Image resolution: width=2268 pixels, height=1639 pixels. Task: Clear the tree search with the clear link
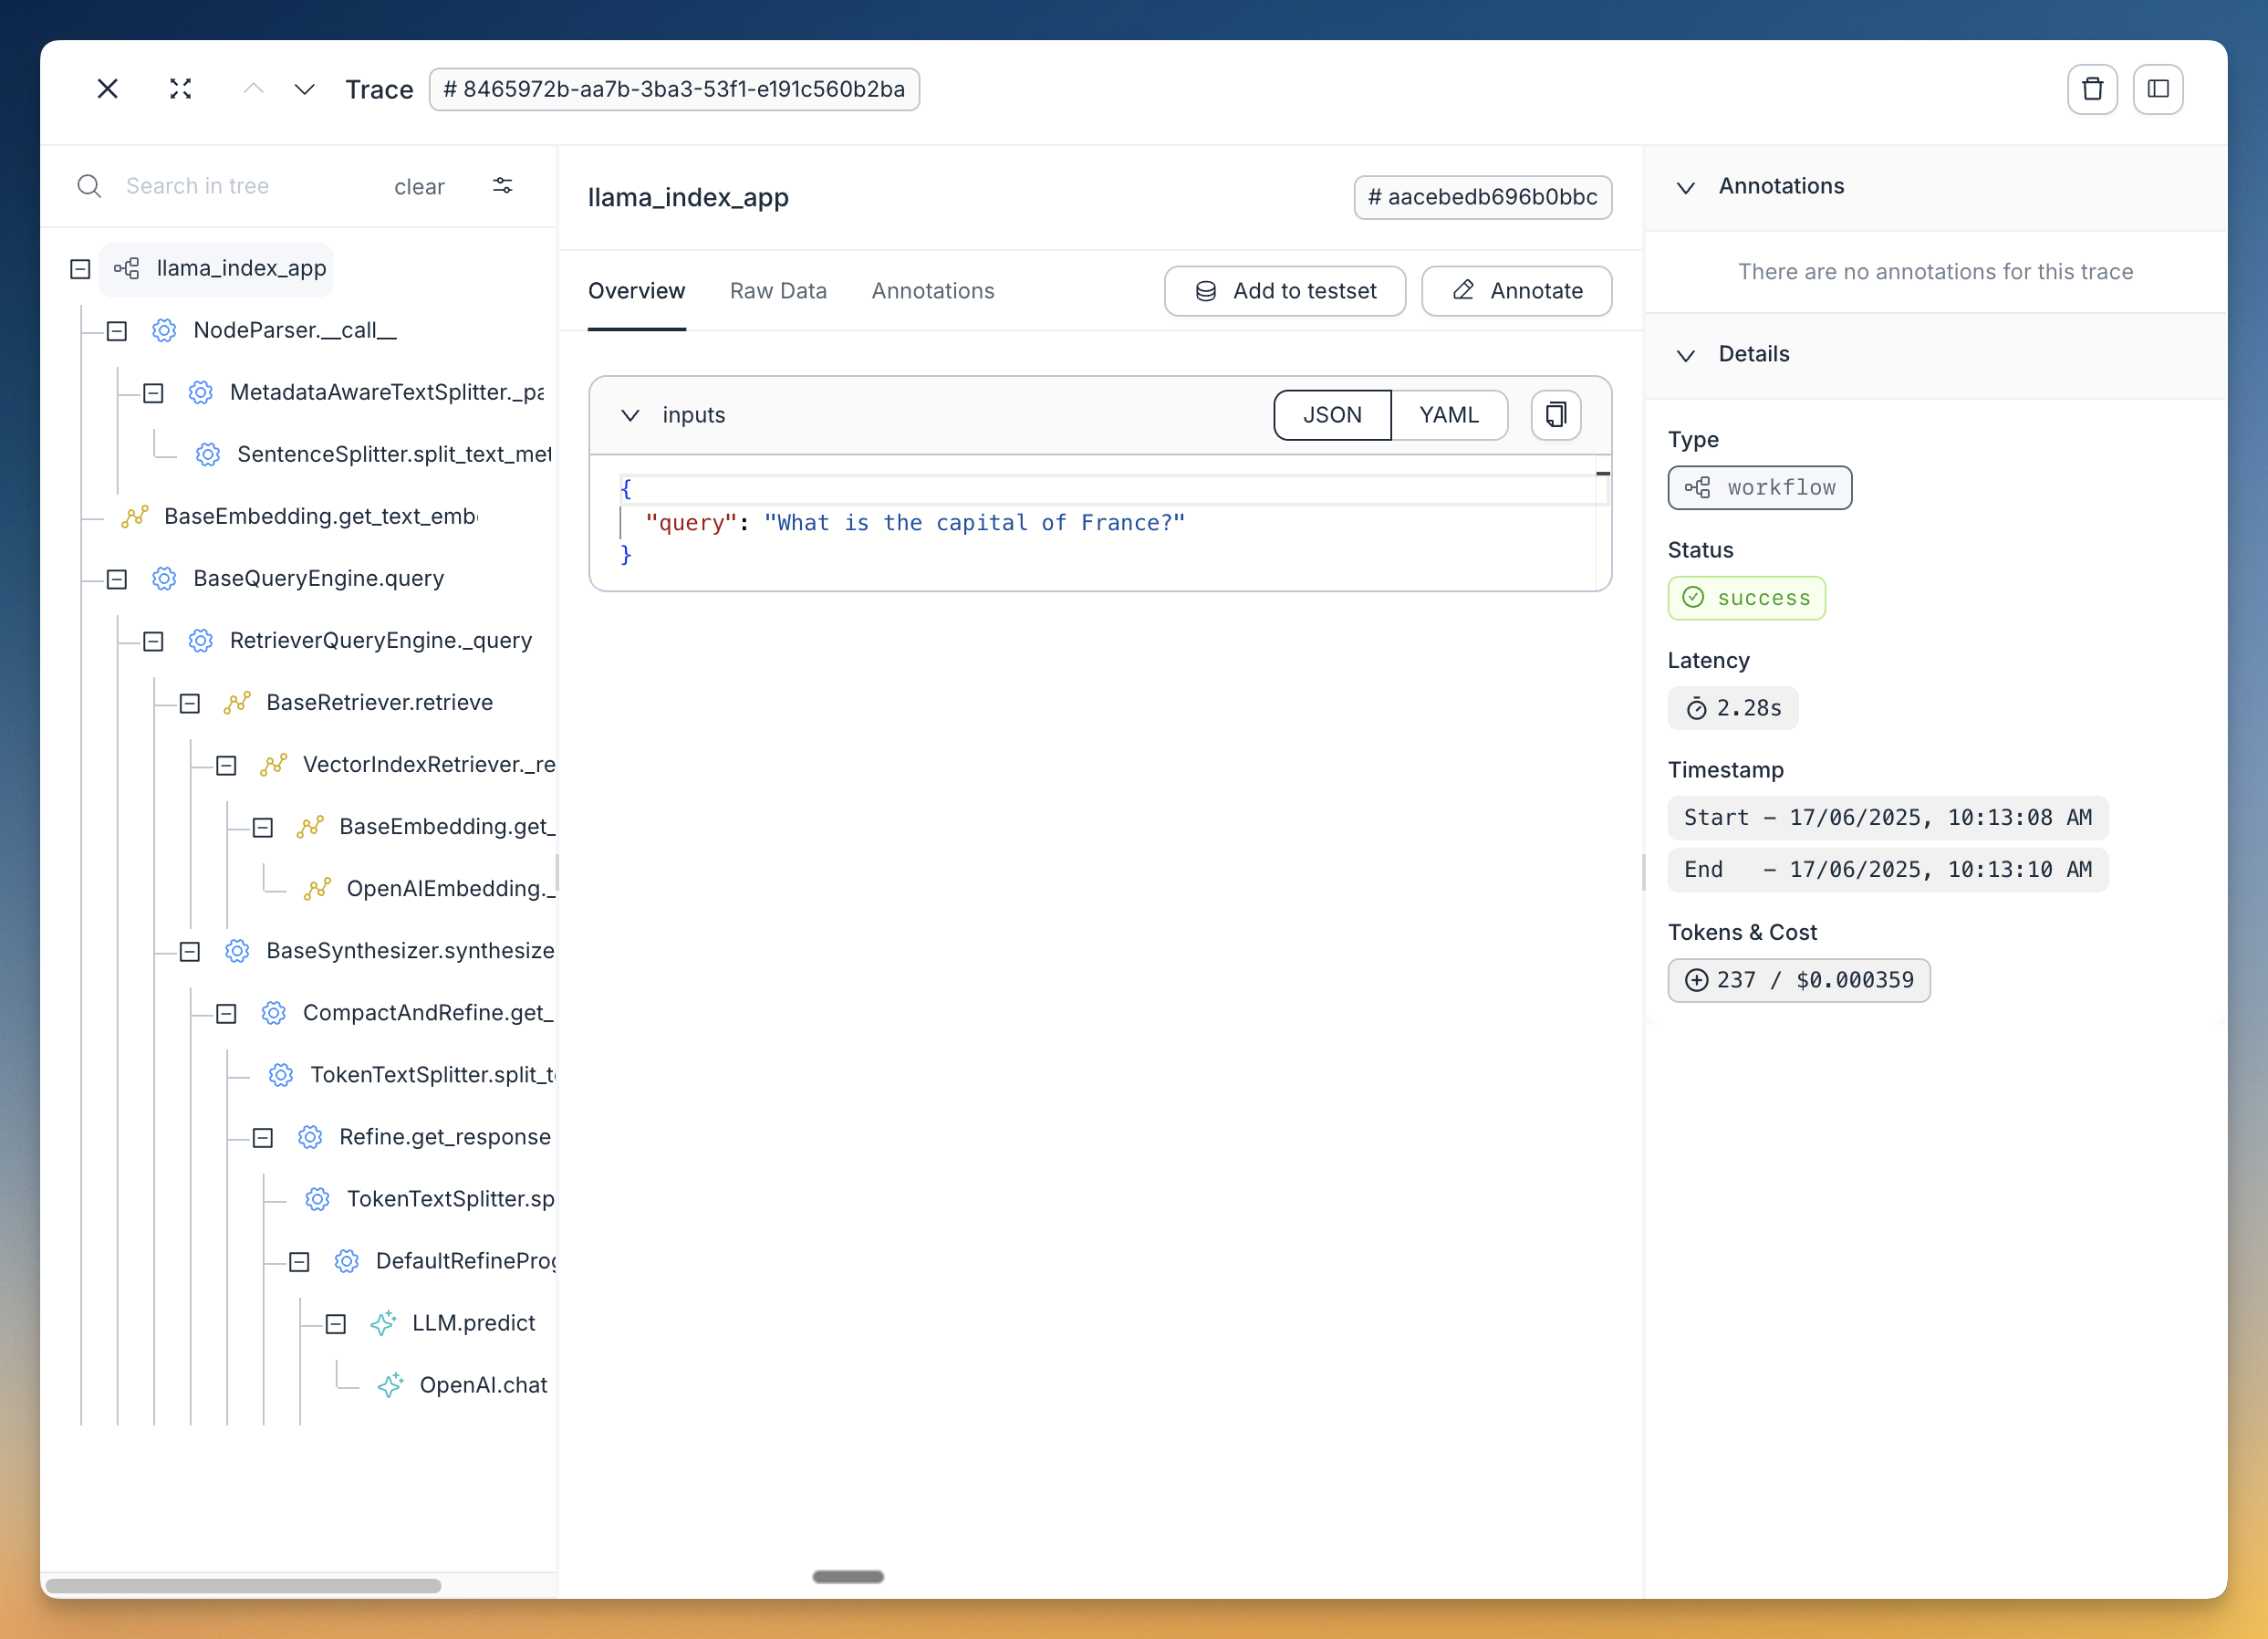(x=419, y=186)
